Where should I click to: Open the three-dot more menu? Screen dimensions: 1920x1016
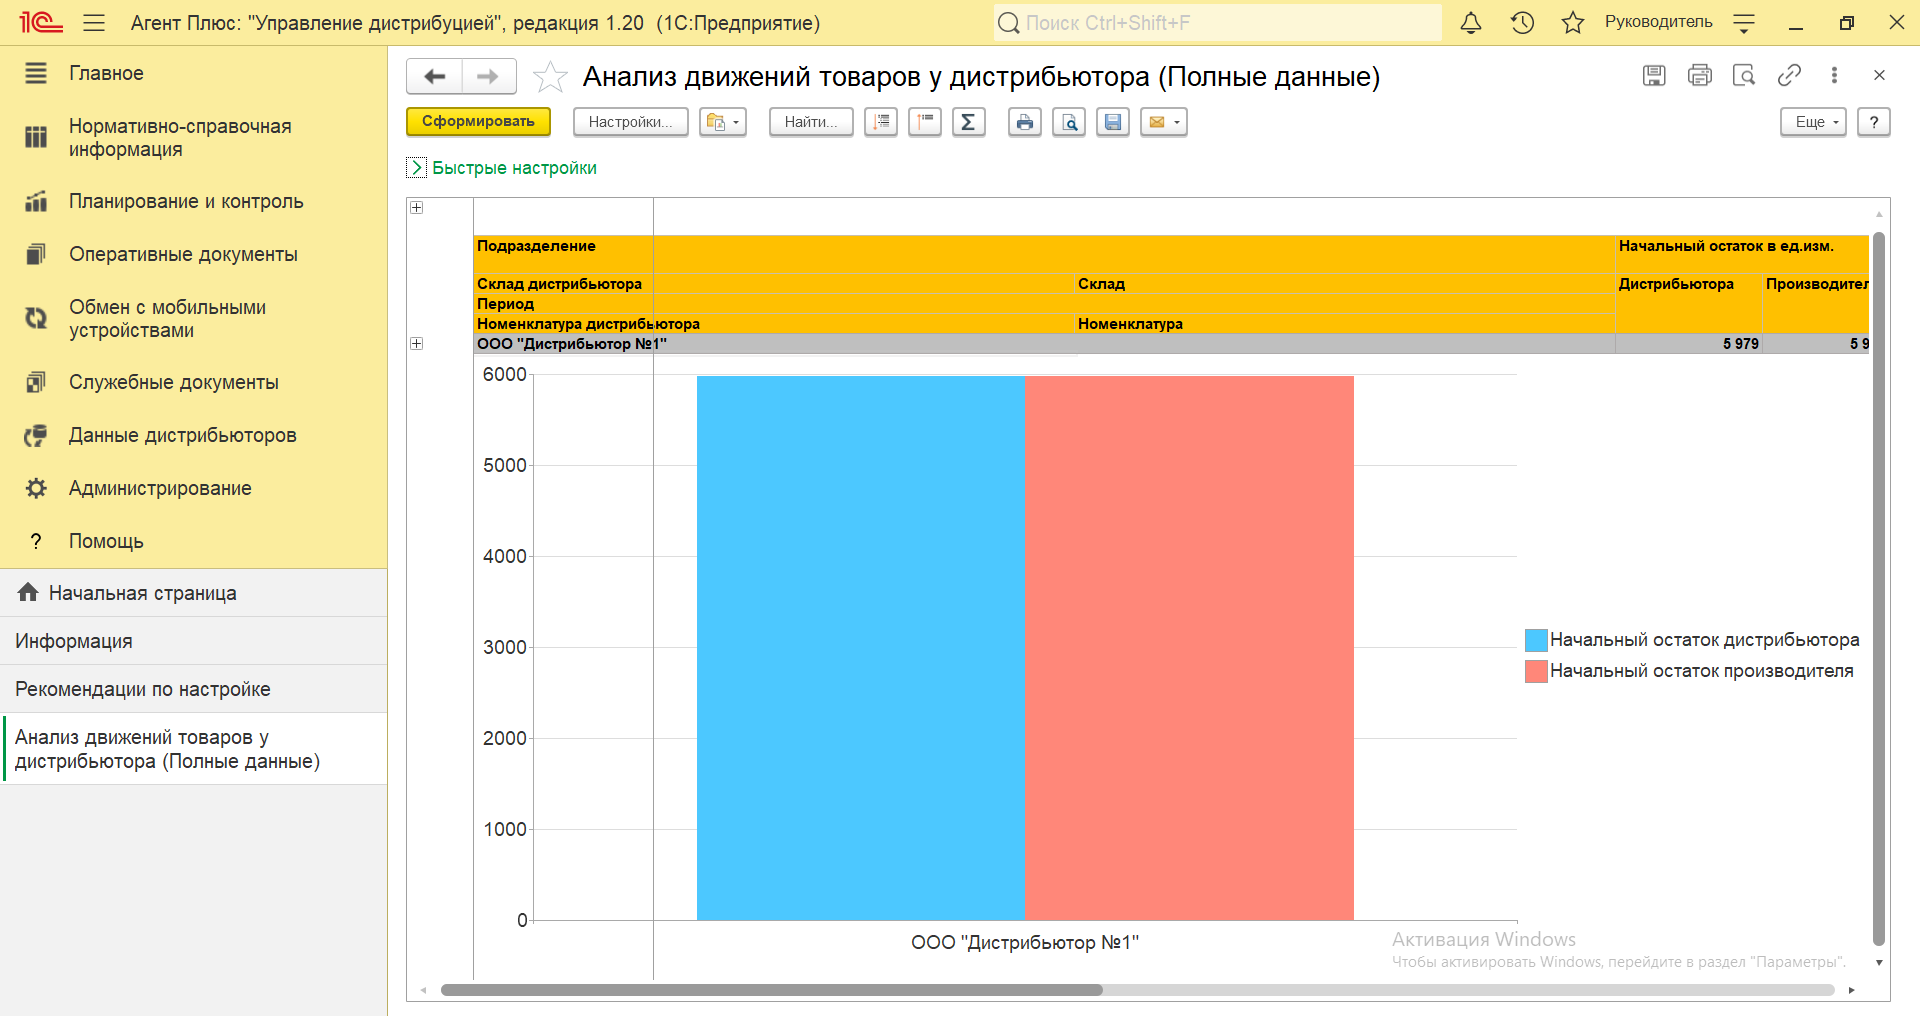[1834, 75]
